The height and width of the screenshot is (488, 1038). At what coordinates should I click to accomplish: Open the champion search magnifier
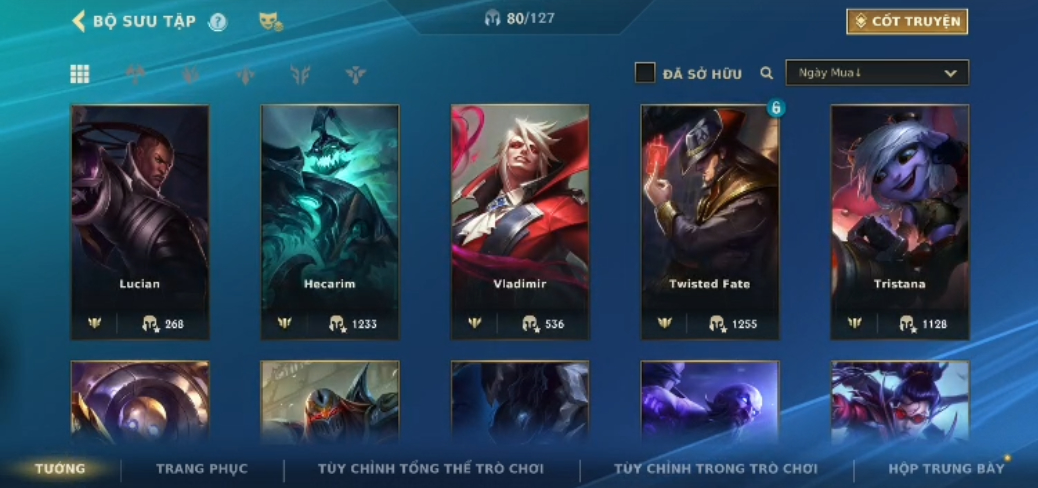coord(767,73)
